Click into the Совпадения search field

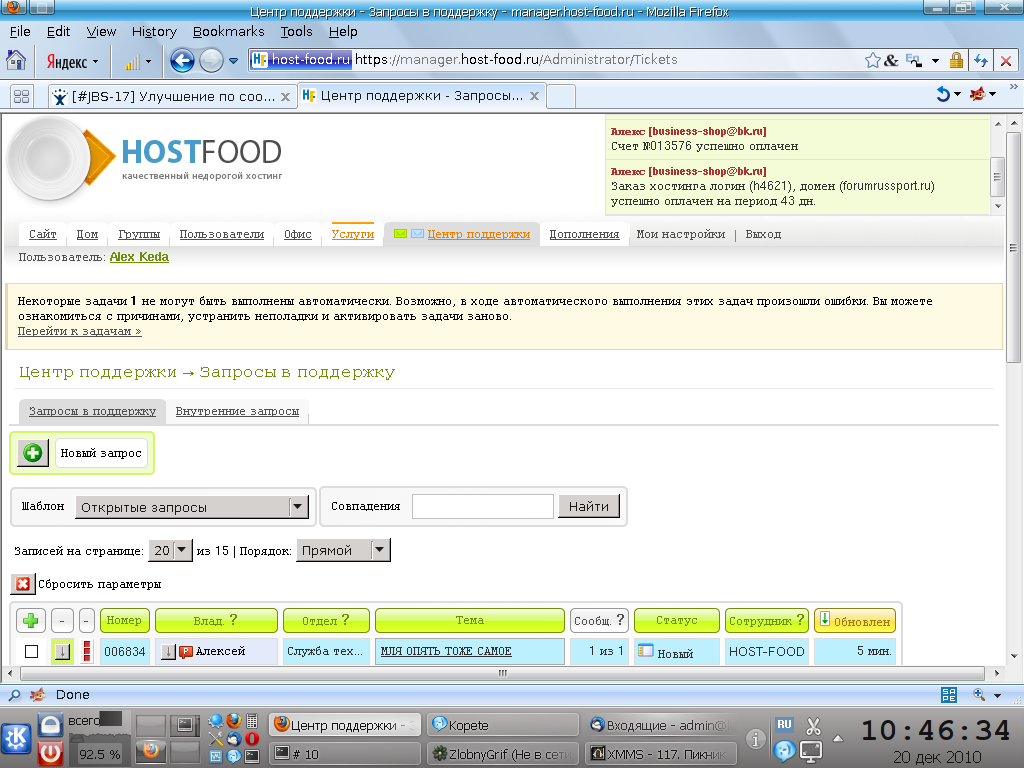coord(483,506)
